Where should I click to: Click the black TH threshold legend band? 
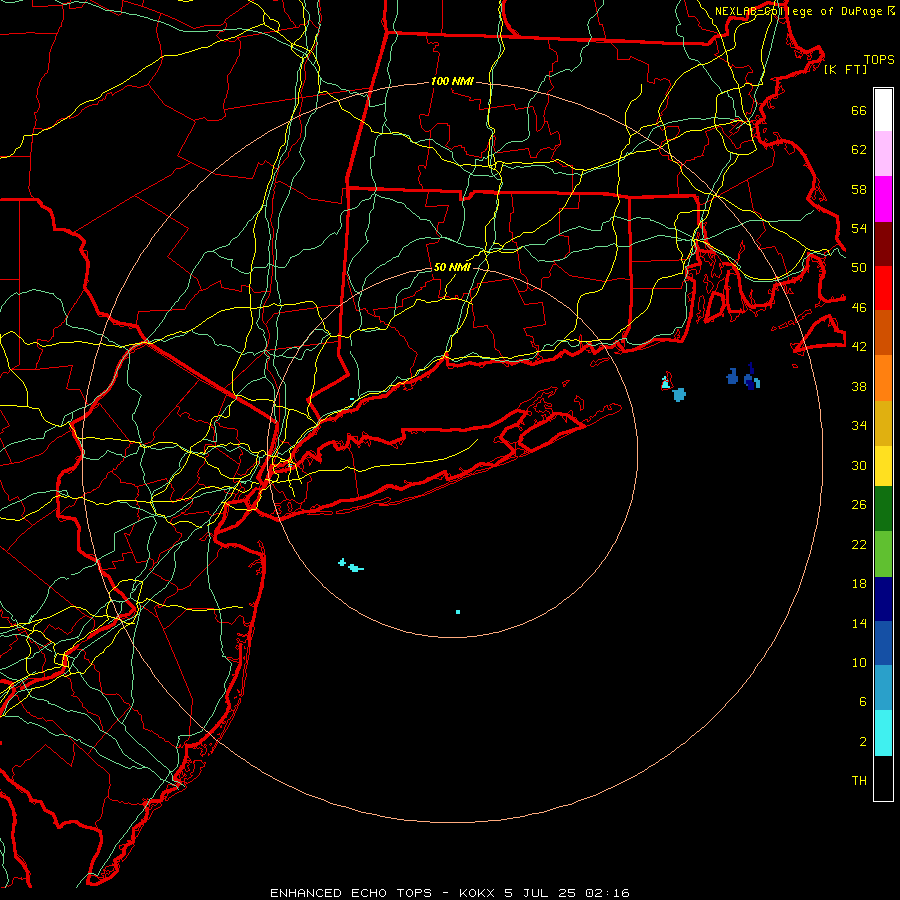[x=883, y=778]
